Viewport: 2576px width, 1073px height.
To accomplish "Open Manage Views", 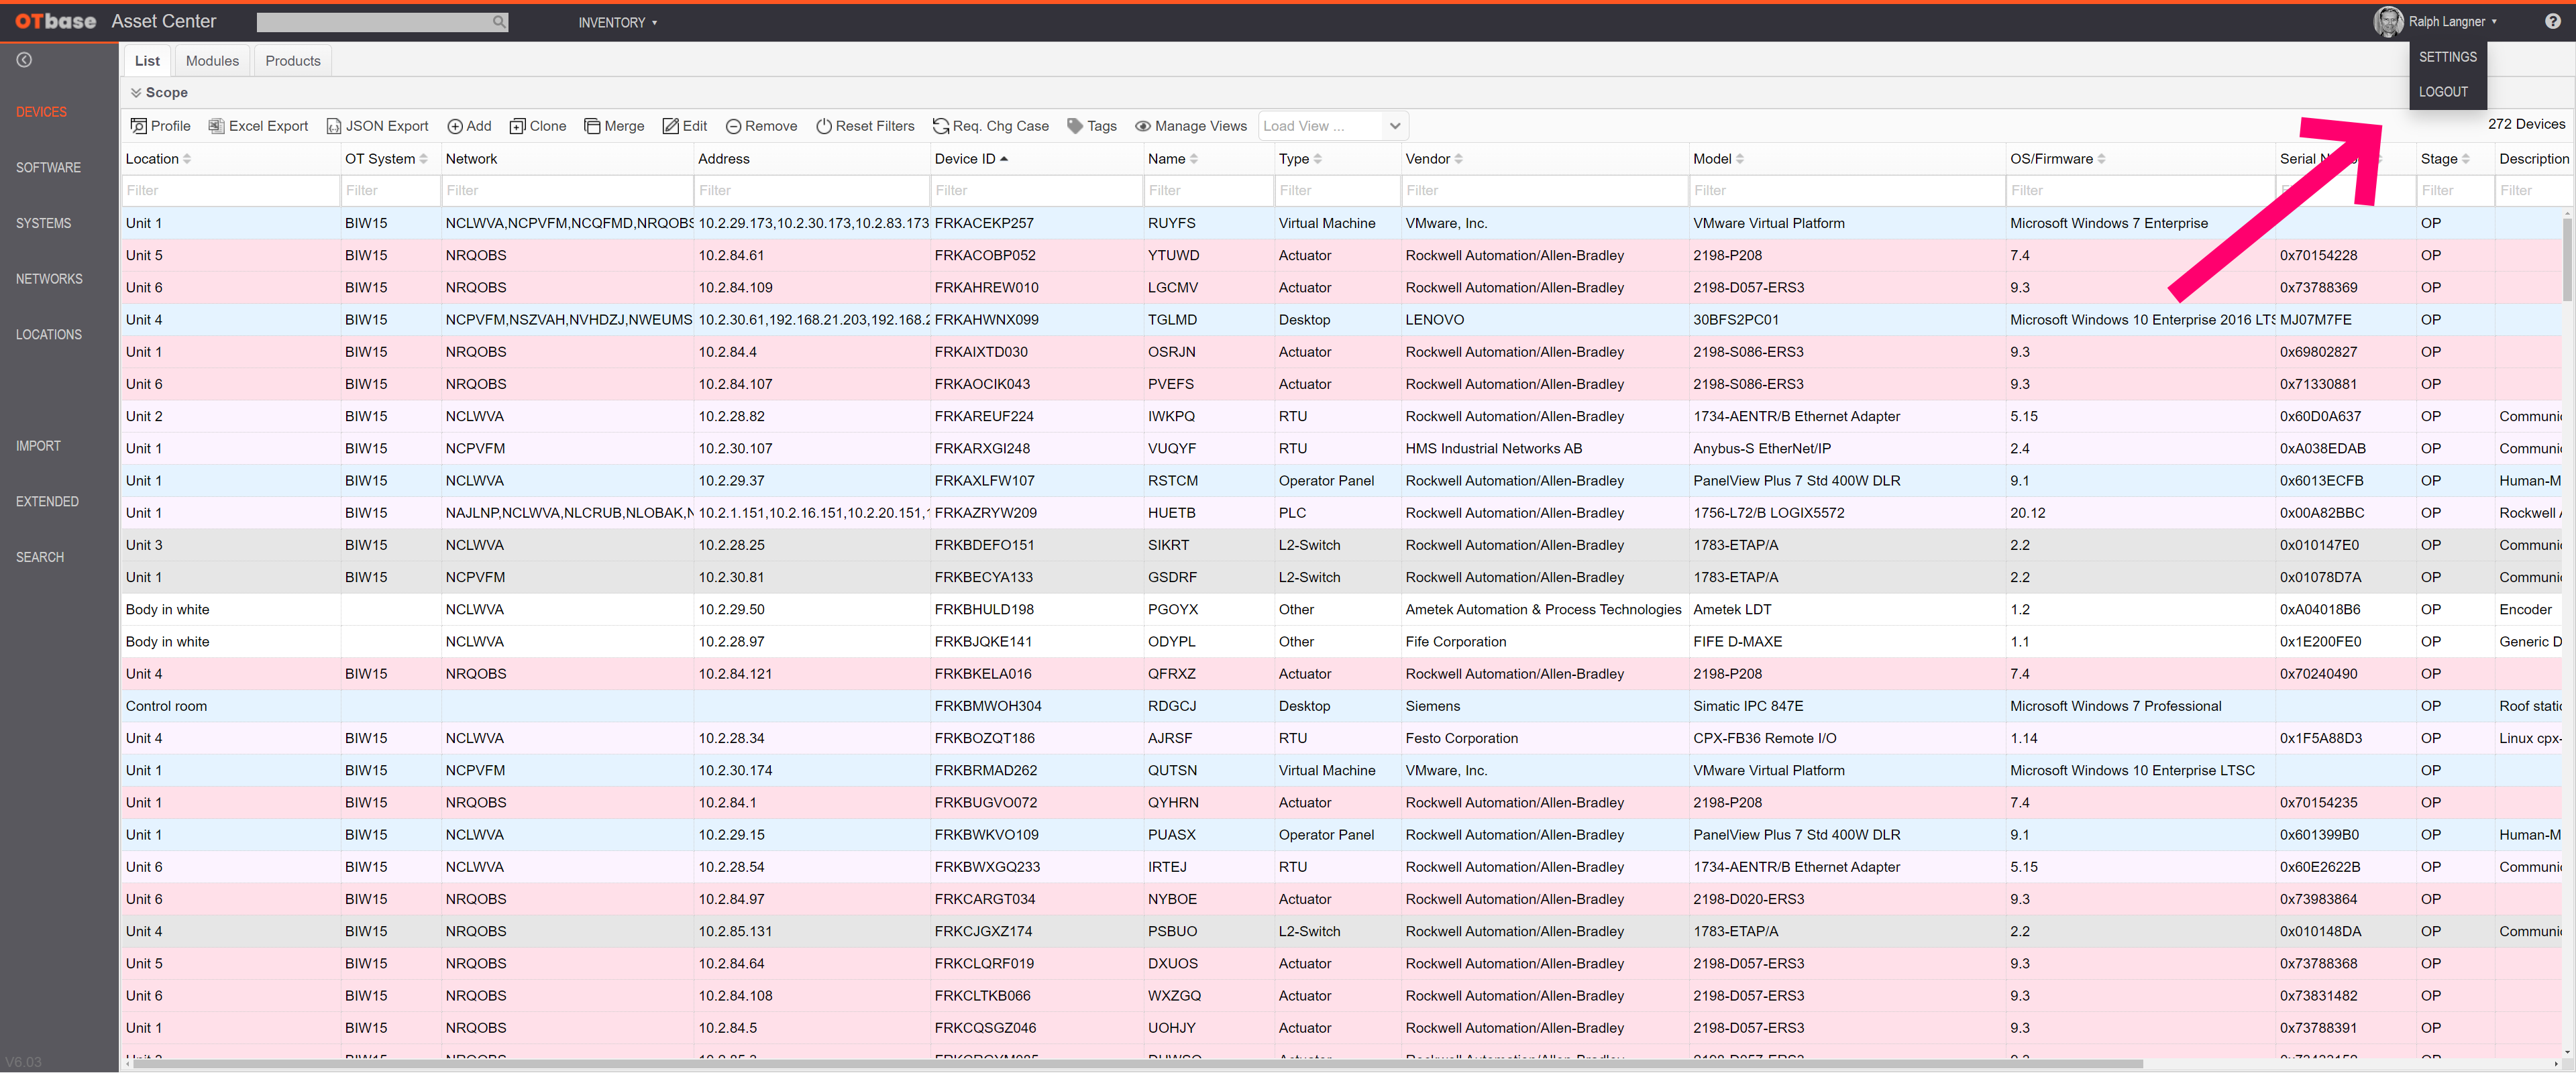I will point(1190,126).
